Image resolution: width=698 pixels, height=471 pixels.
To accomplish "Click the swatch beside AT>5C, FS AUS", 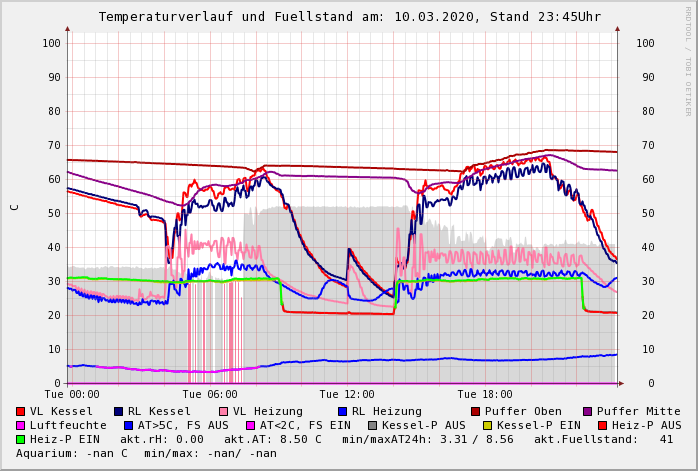I will [x=129, y=425].
